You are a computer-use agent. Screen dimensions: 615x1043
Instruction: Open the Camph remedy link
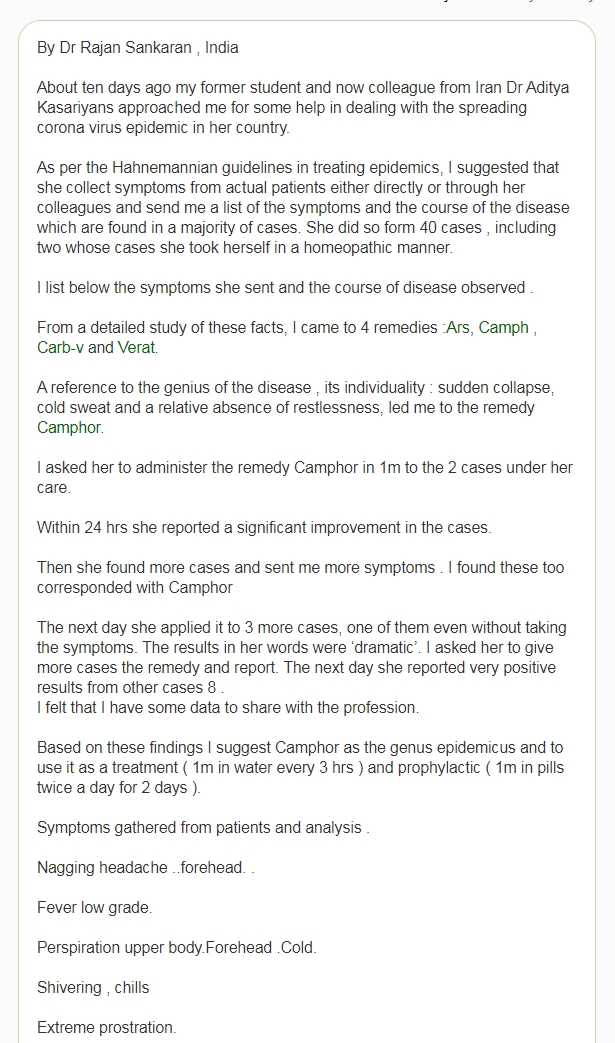[x=503, y=327]
